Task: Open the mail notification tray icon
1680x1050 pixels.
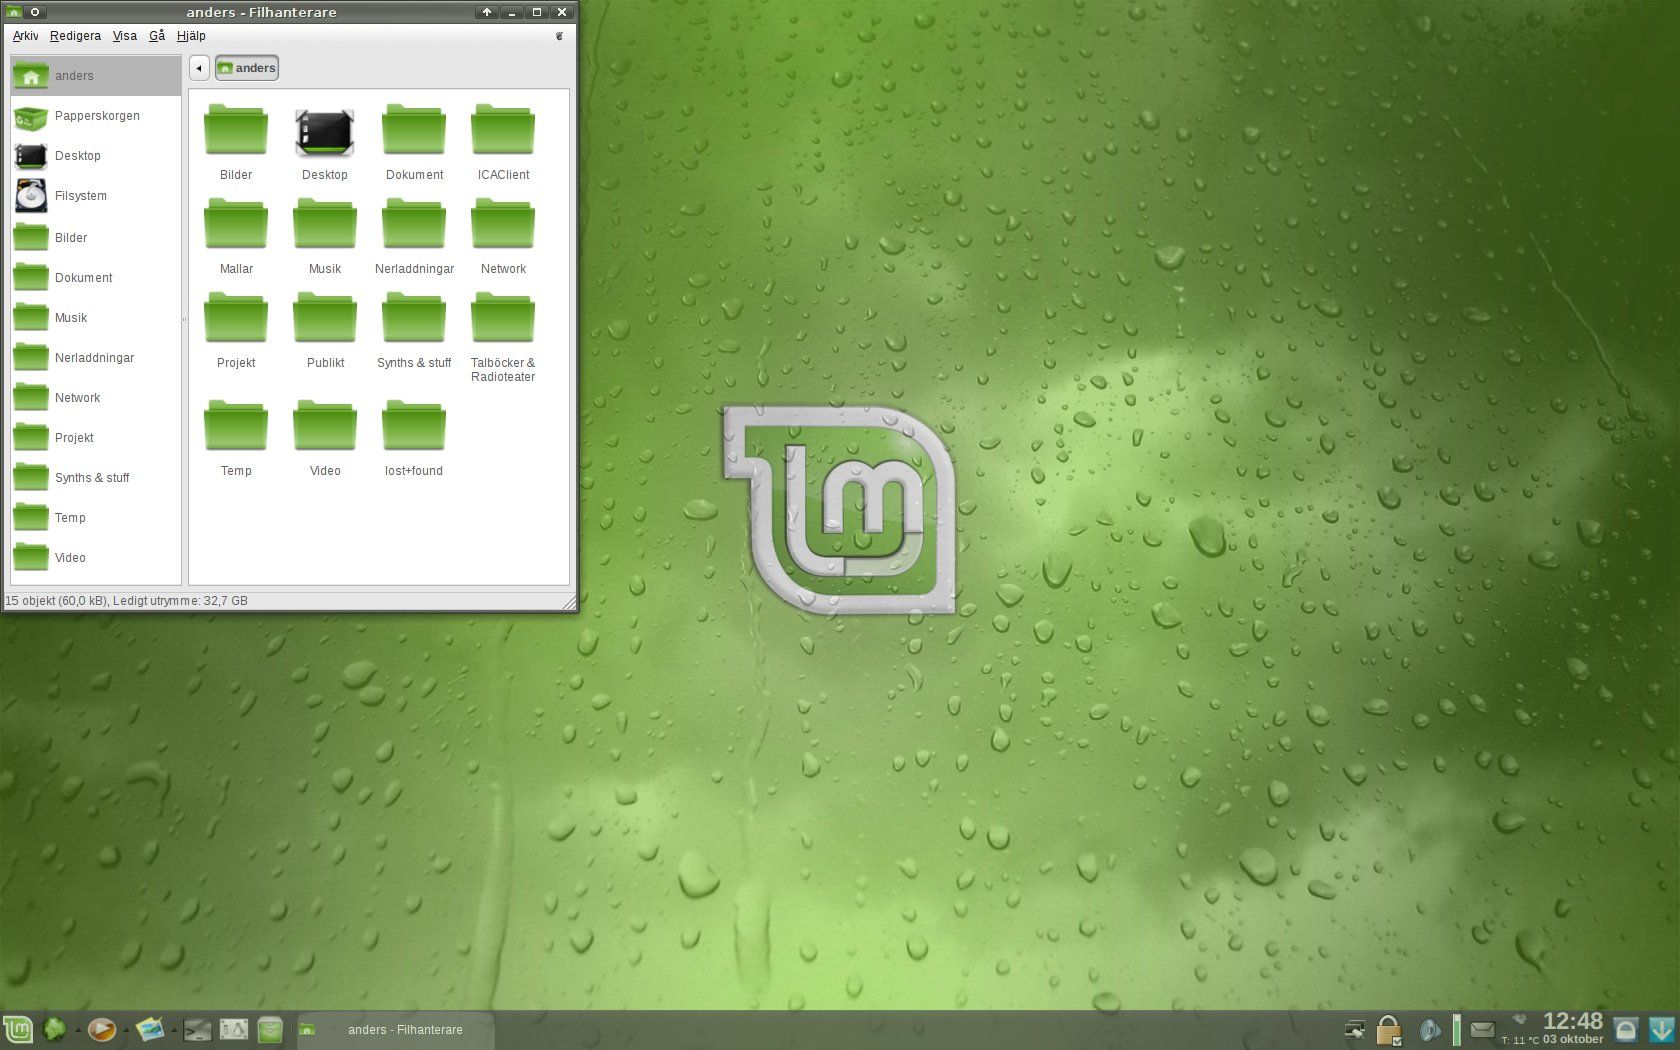Action: coord(1483,1030)
